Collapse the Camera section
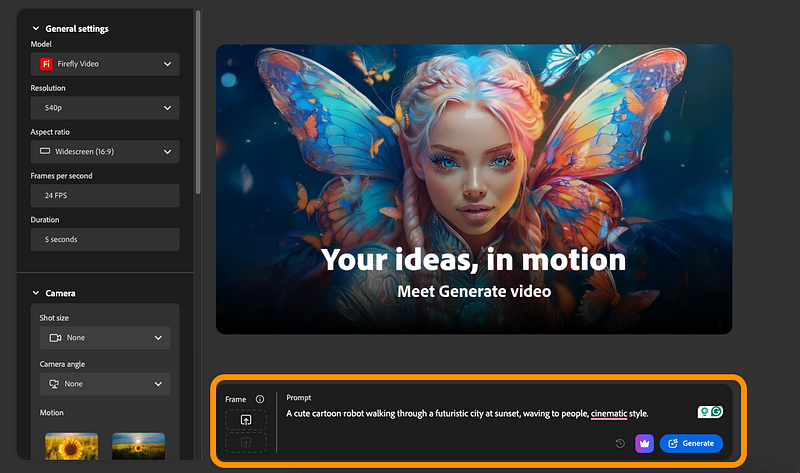 (37, 293)
